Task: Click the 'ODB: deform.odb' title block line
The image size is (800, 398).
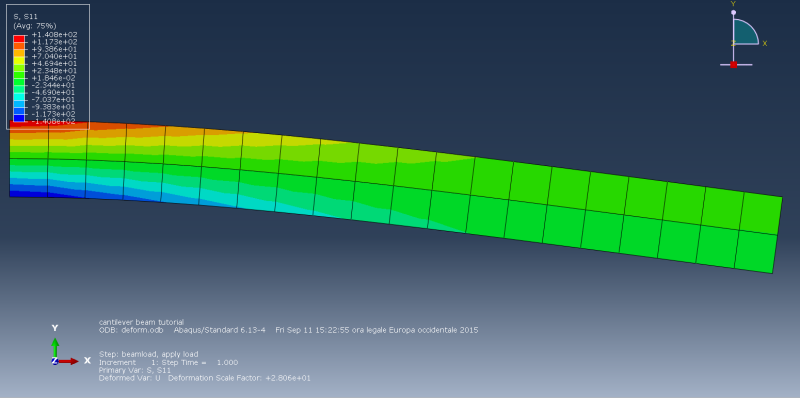Action: (x=131, y=330)
